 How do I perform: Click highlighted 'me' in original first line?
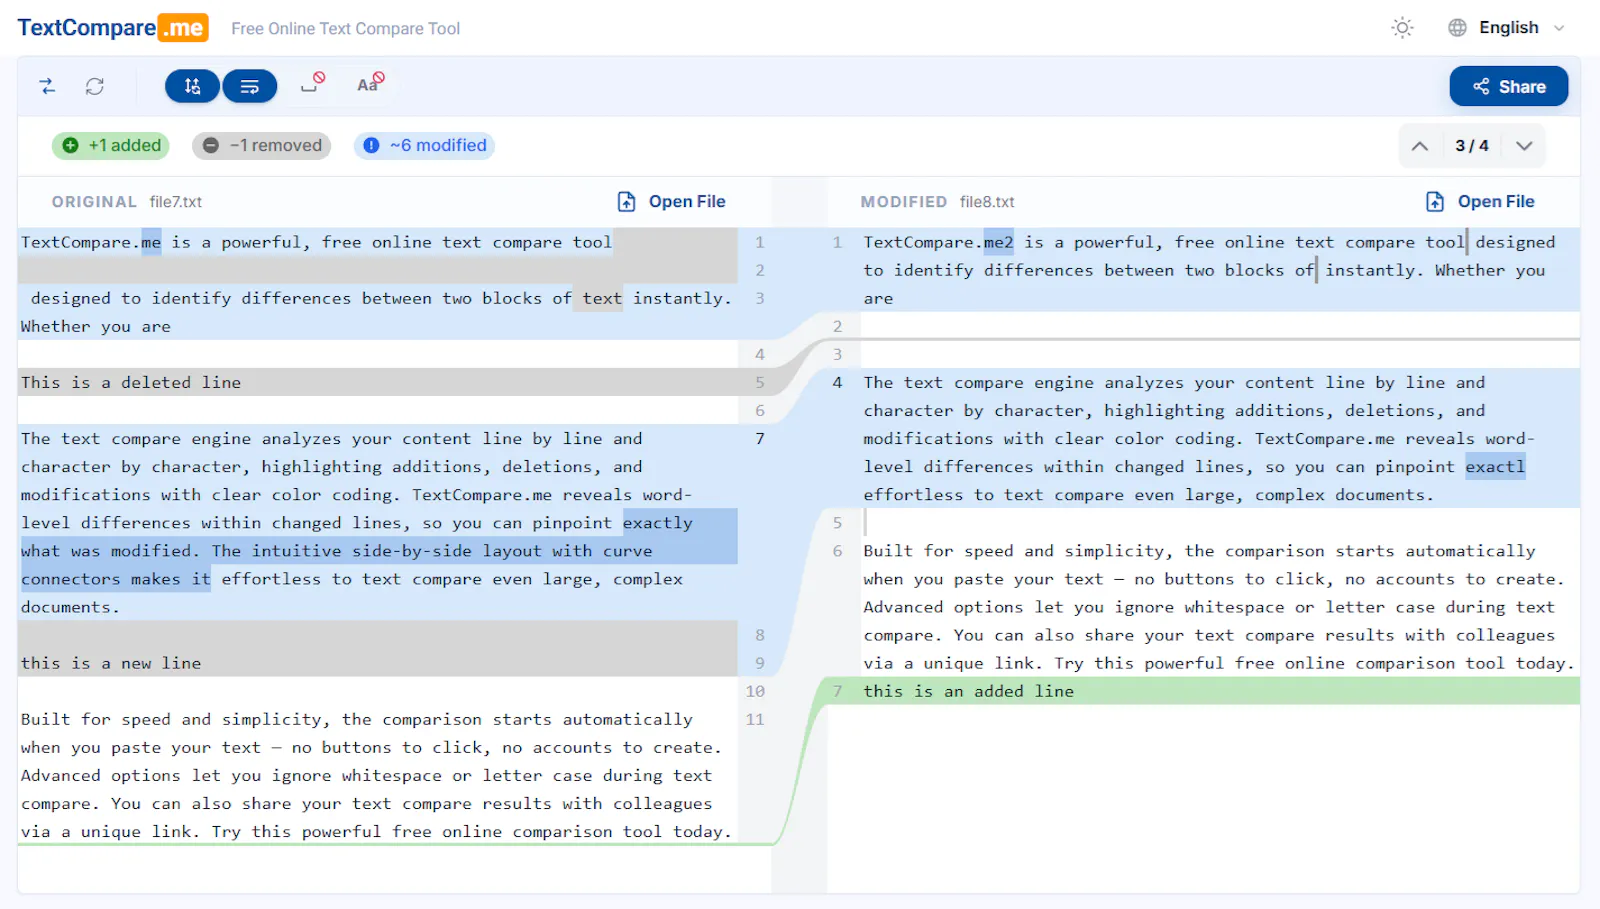(x=151, y=242)
